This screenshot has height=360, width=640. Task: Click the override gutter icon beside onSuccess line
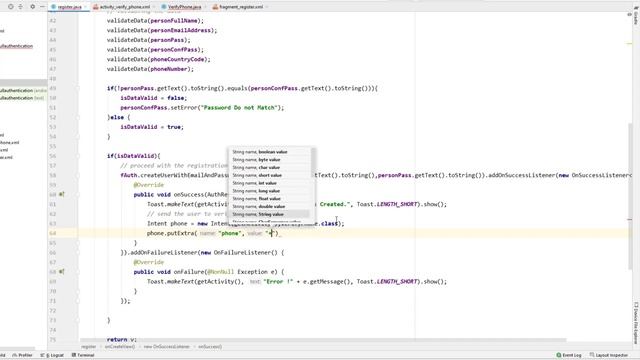point(62,194)
